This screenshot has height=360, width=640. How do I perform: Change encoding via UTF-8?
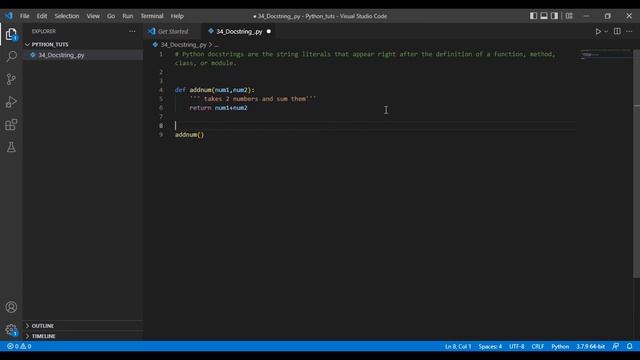tap(516, 347)
